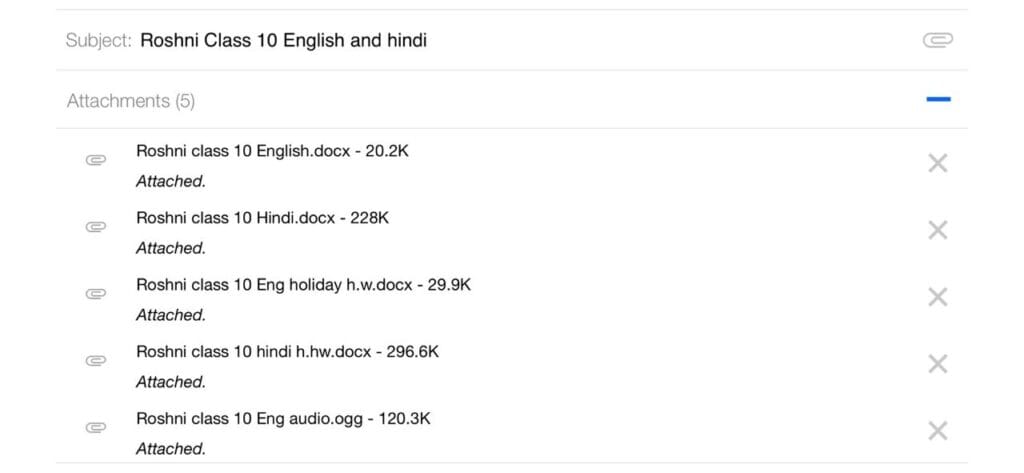The image size is (1024, 473).
Task: Remove Roshni class 10 Hindi.docx attachment
Action: pos(938,230)
